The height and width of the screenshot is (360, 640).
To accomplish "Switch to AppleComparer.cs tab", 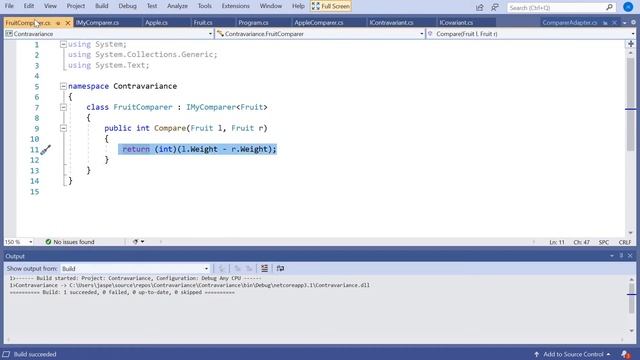I will pyautogui.click(x=319, y=23).
